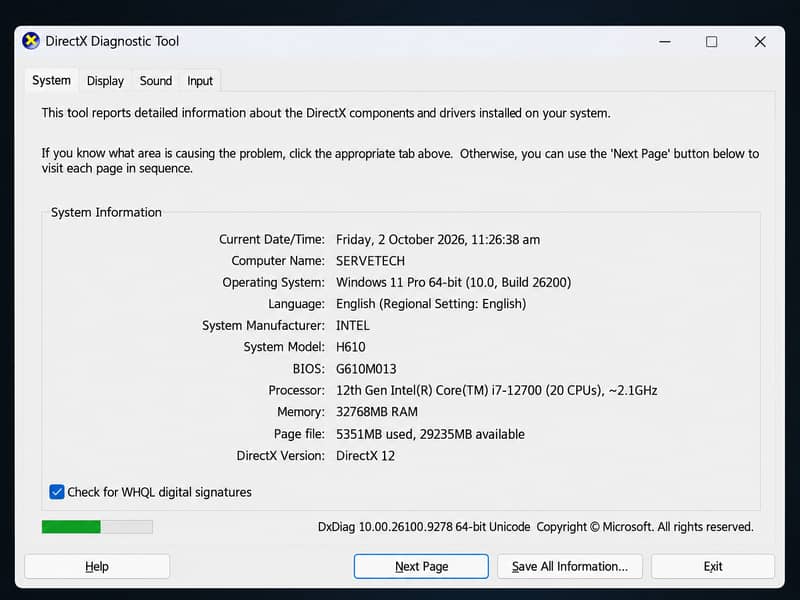This screenshot has width=800, height=600.
Task: Toggle Check for WHQL digital signatures checkbox
Action: click(x=57, y=492)
